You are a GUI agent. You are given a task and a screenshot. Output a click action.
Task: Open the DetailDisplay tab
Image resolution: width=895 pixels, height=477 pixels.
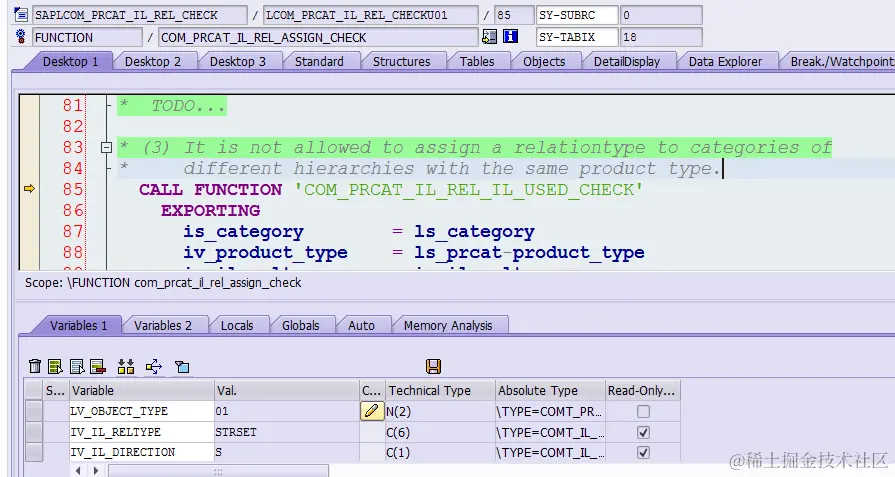pyautogui.click(x=627, y=62)
